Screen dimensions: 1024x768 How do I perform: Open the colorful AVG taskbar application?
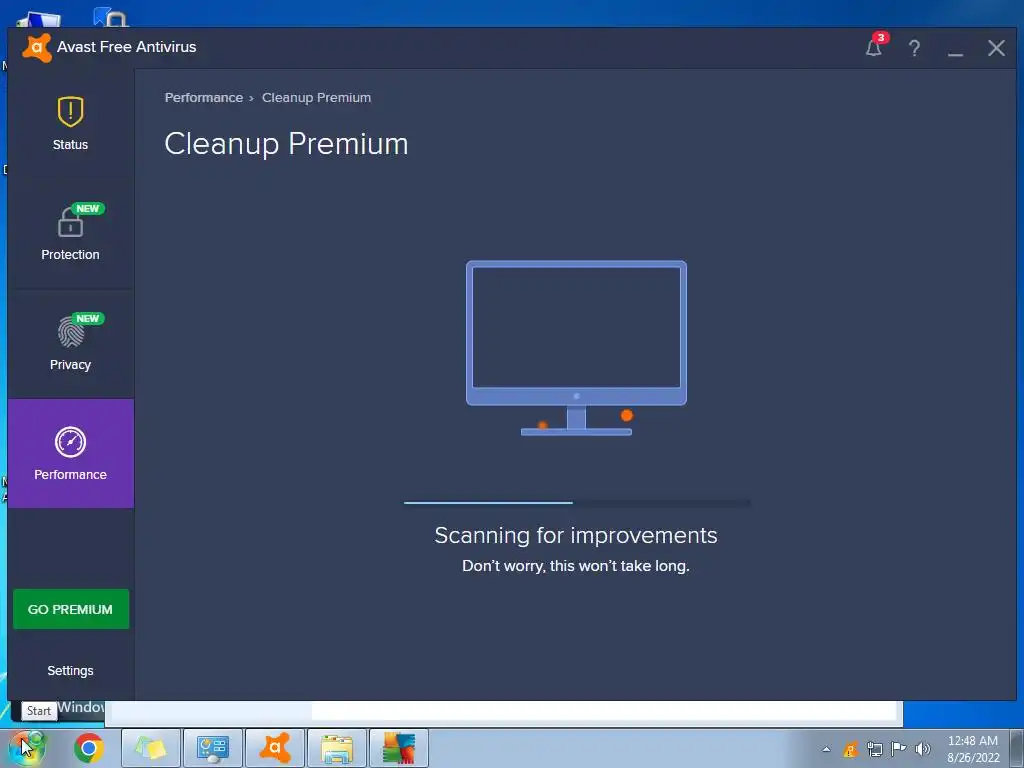399,748
